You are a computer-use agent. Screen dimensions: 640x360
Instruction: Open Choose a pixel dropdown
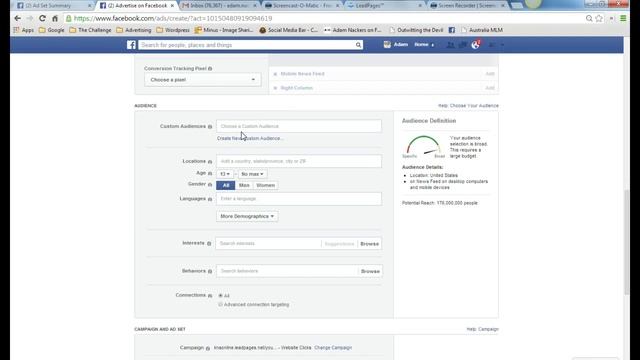[x=202, y=80]
